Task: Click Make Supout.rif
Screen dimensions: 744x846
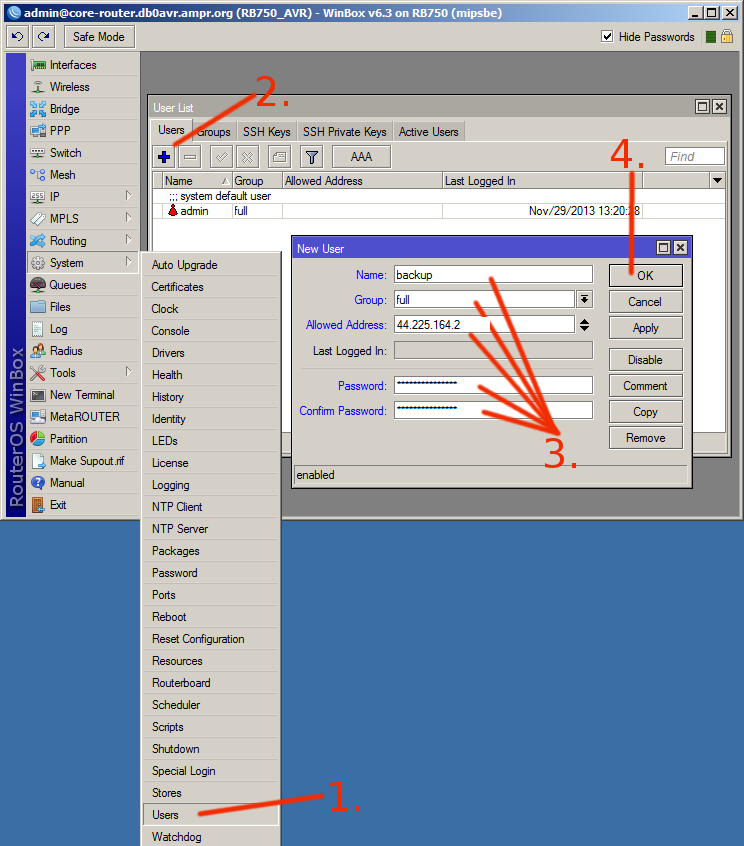Action: [83, 461]
